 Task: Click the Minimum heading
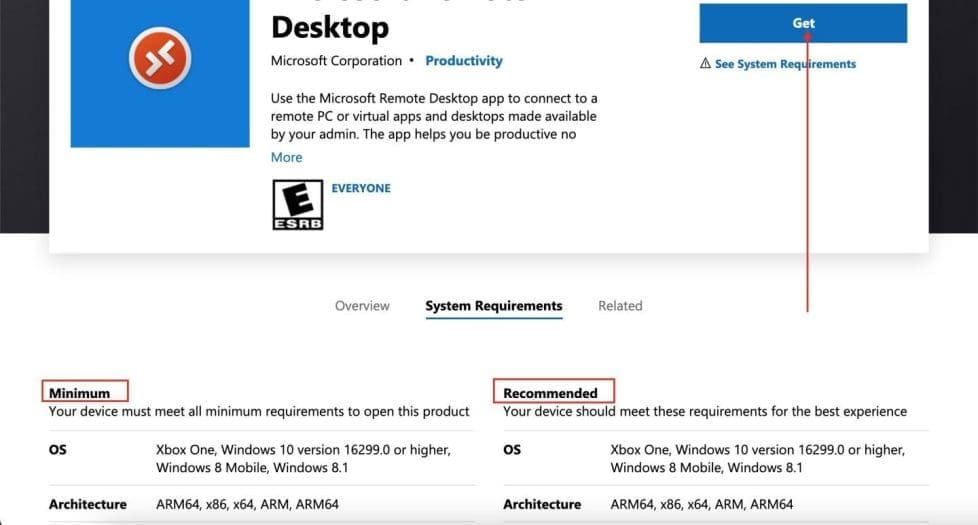(x=79, y=393)
